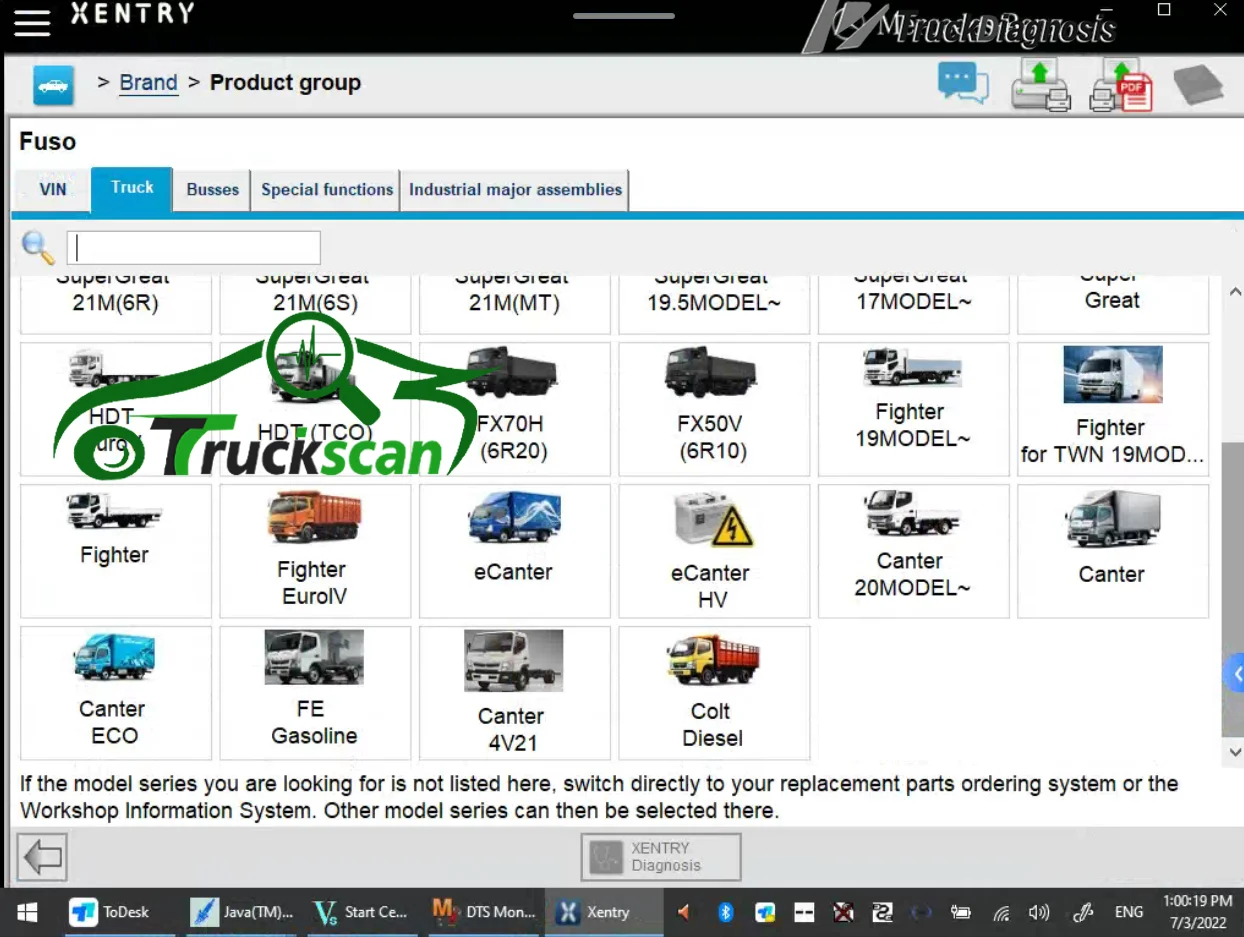Image resolution: width=1244 pixels, height=937 pixels.
Task: Click the magnifying glass search icon
Action: (x=38, y=247)
